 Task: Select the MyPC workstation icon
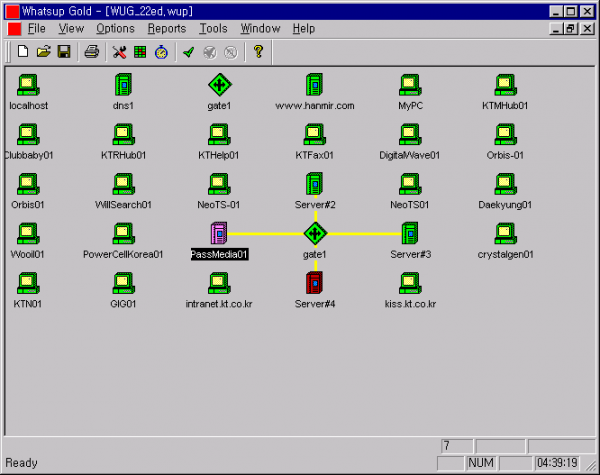[x=410, y=85]
